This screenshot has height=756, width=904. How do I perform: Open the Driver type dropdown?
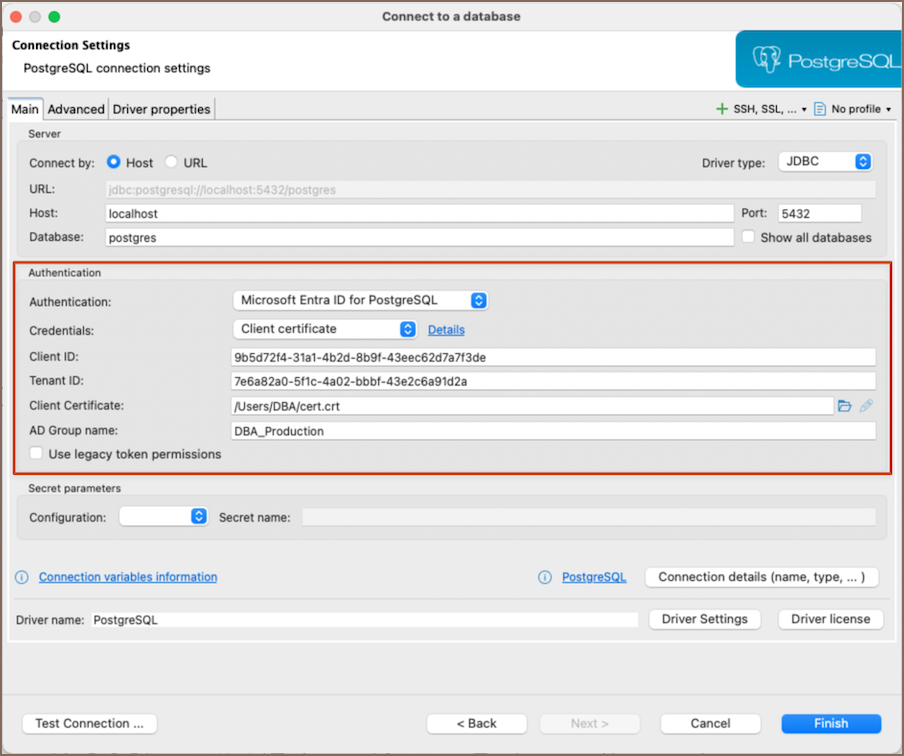825,162
